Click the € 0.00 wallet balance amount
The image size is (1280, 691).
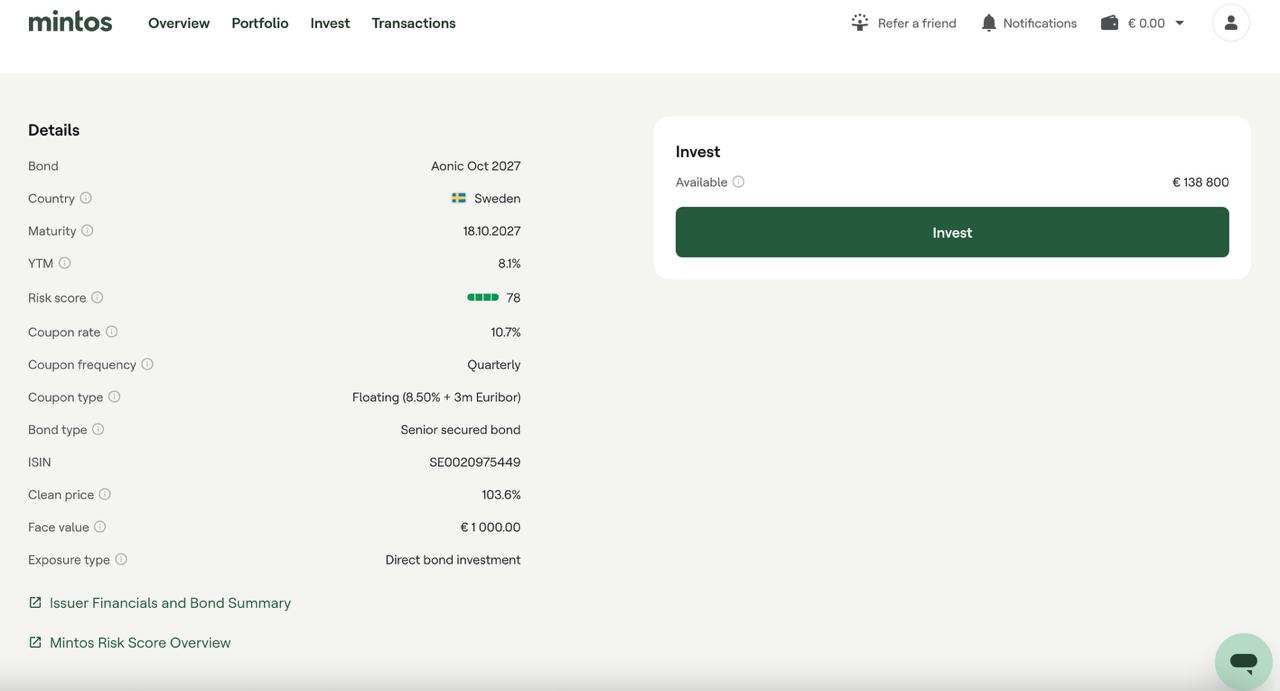1146,23
